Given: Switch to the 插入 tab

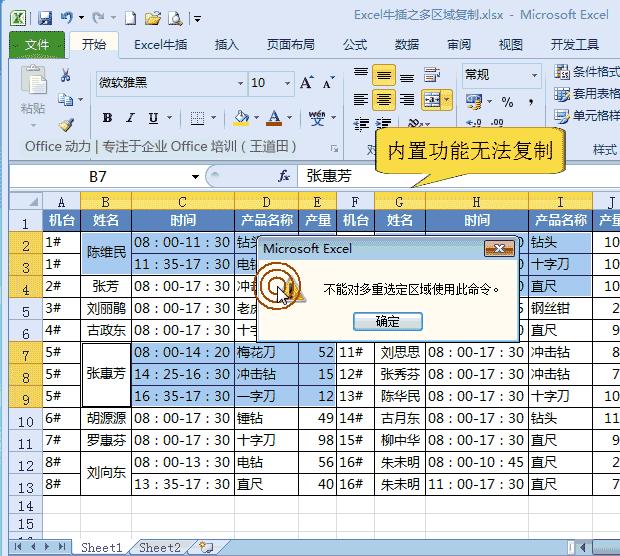Looking at the screenshot, I should pyautogui.click(x=227, y=45).
